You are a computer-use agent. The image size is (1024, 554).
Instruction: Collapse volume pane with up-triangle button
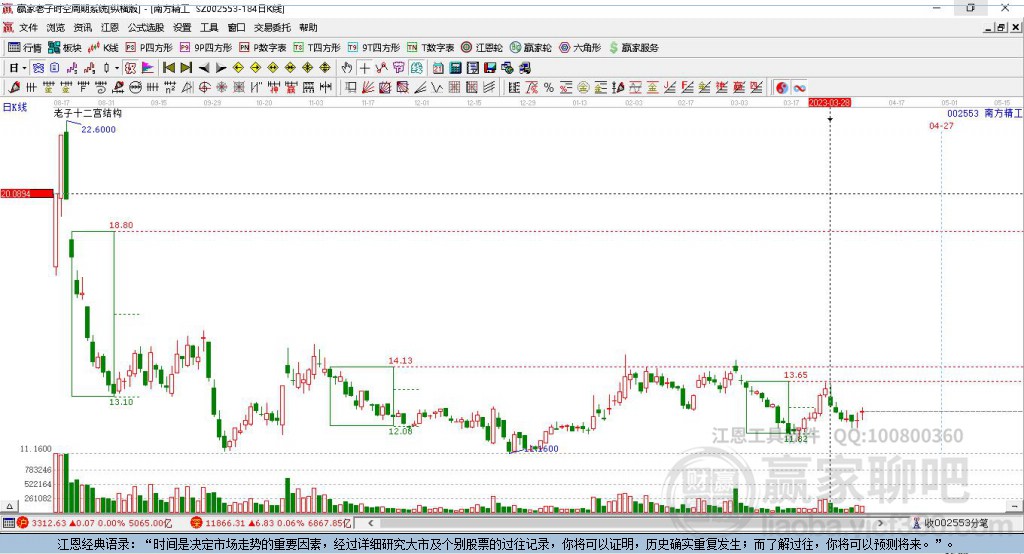(9, 506)
